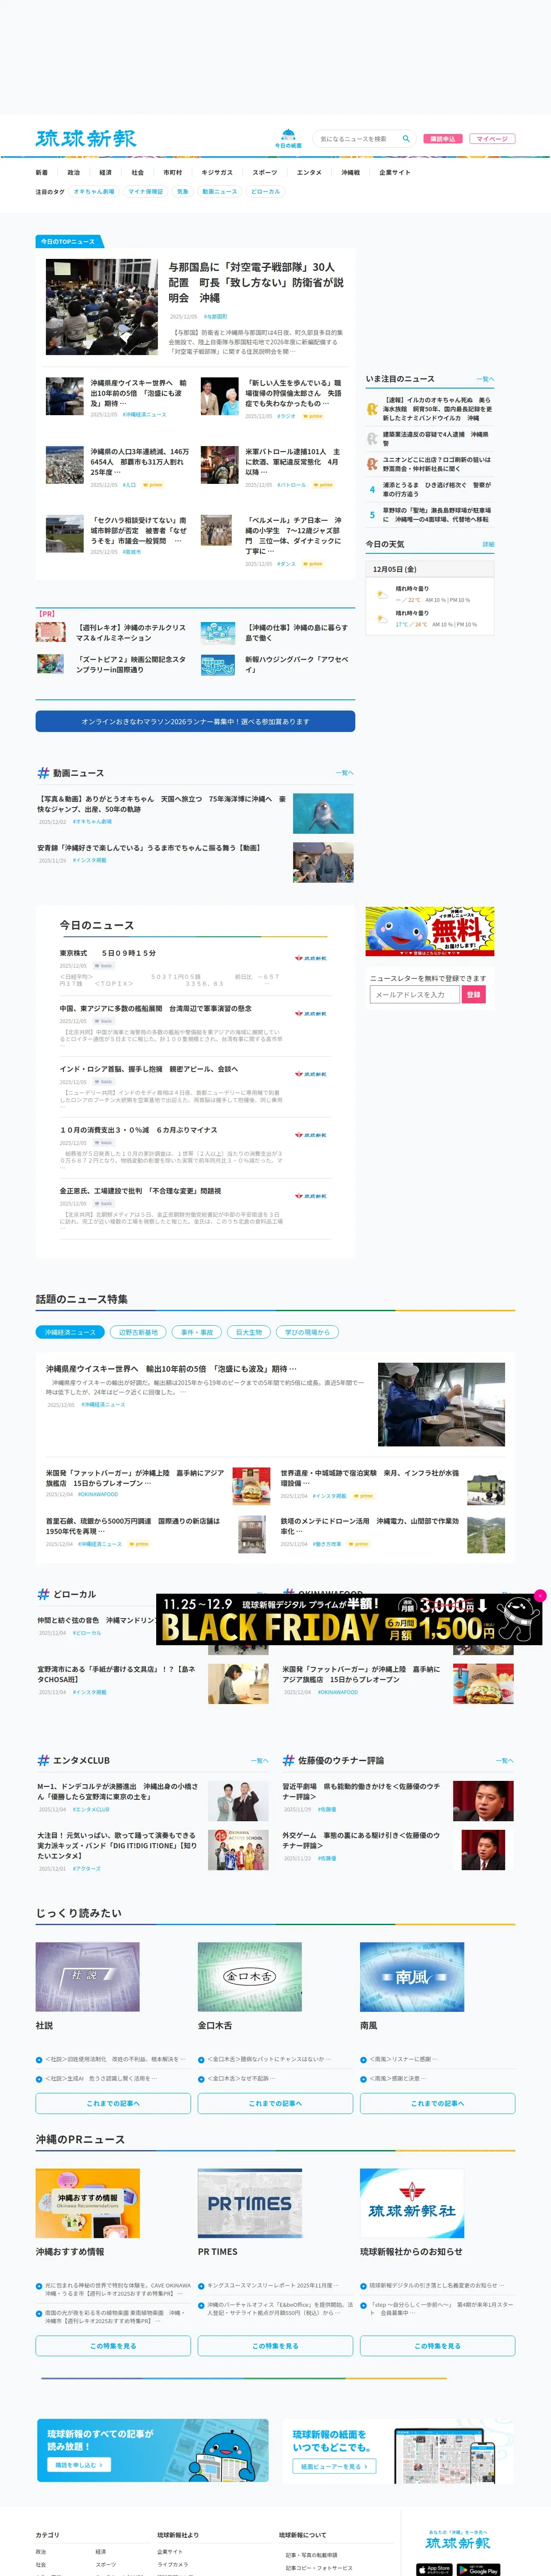
Task: Close the Black Friday banner ad
Action: [540, 1596]
